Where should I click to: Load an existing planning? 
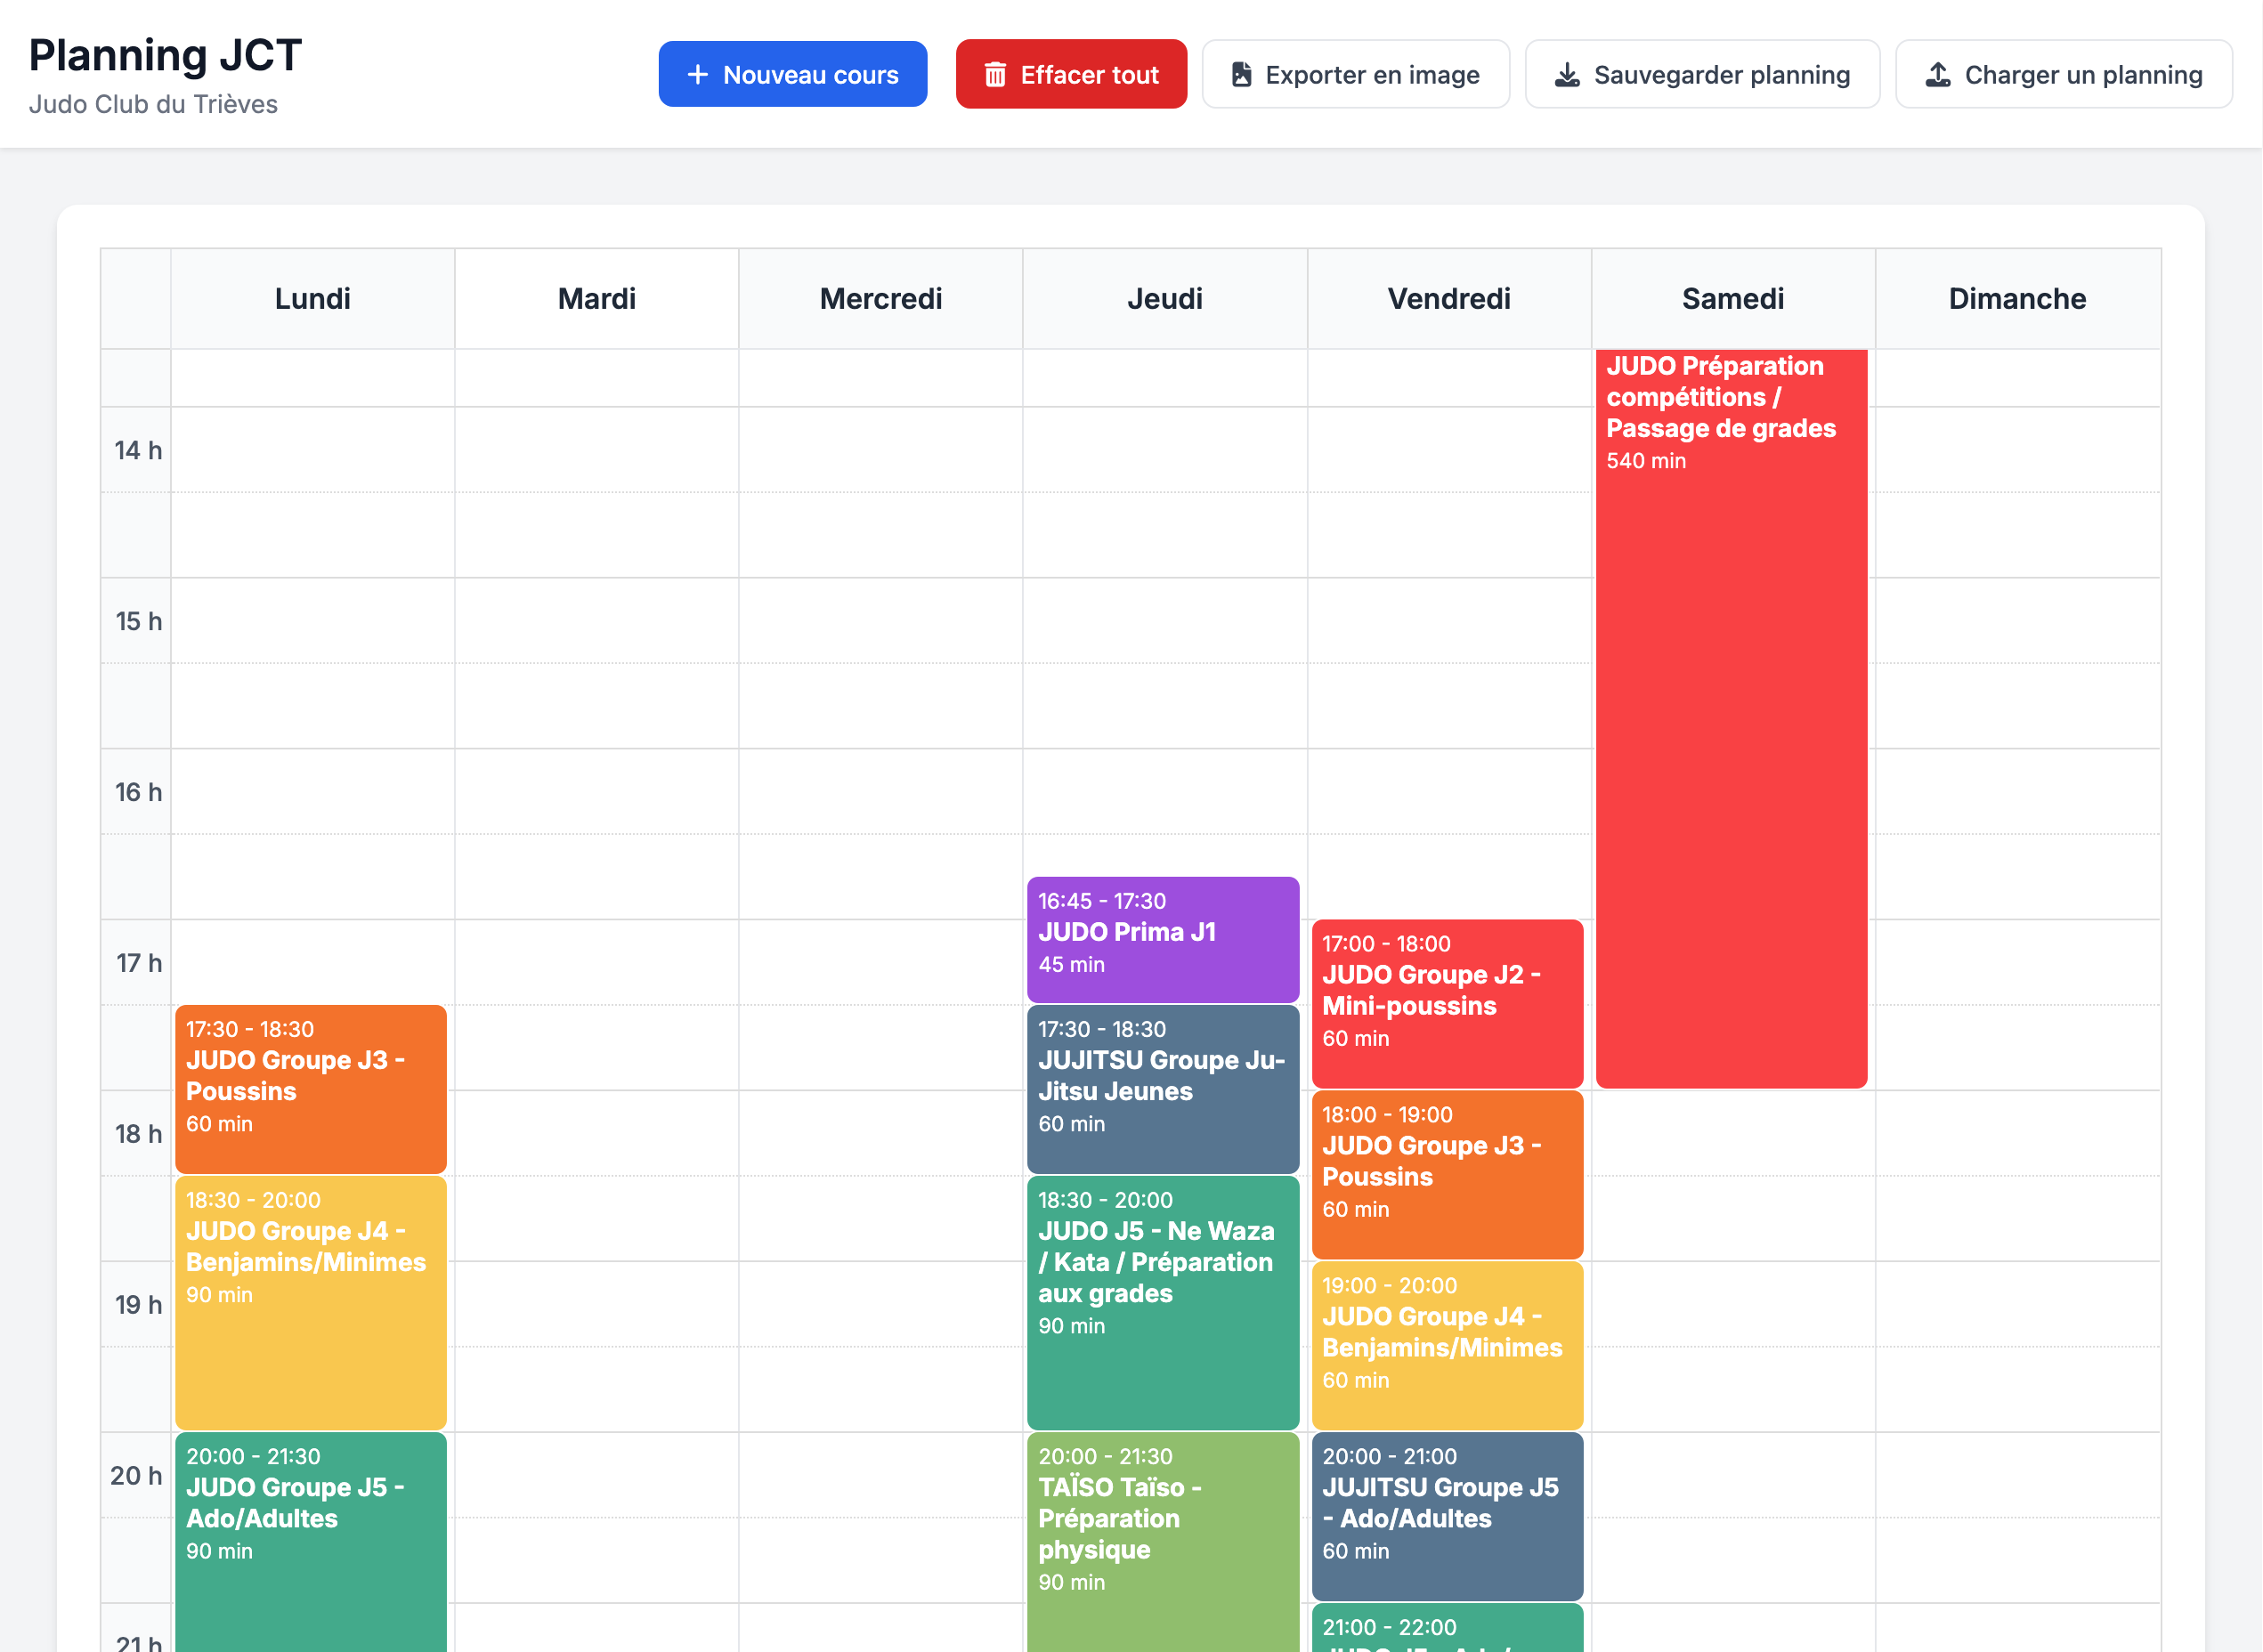(2063, 73)
